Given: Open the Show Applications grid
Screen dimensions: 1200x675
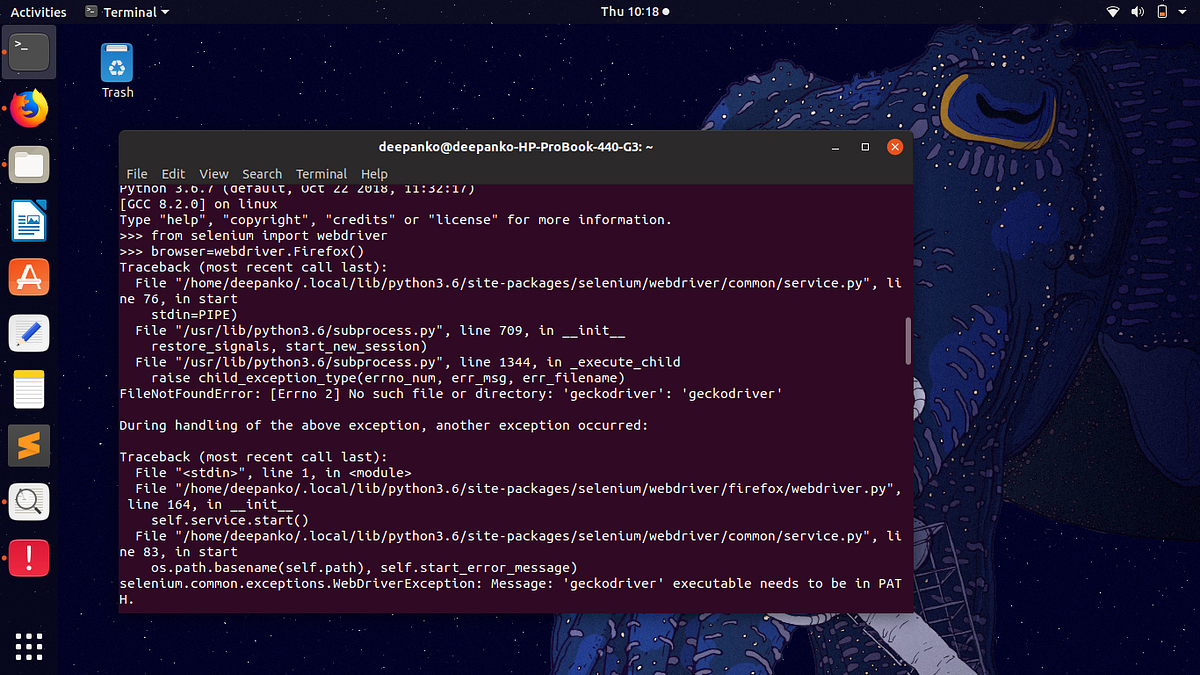Looking at the screenshot, I should [28, 646].
